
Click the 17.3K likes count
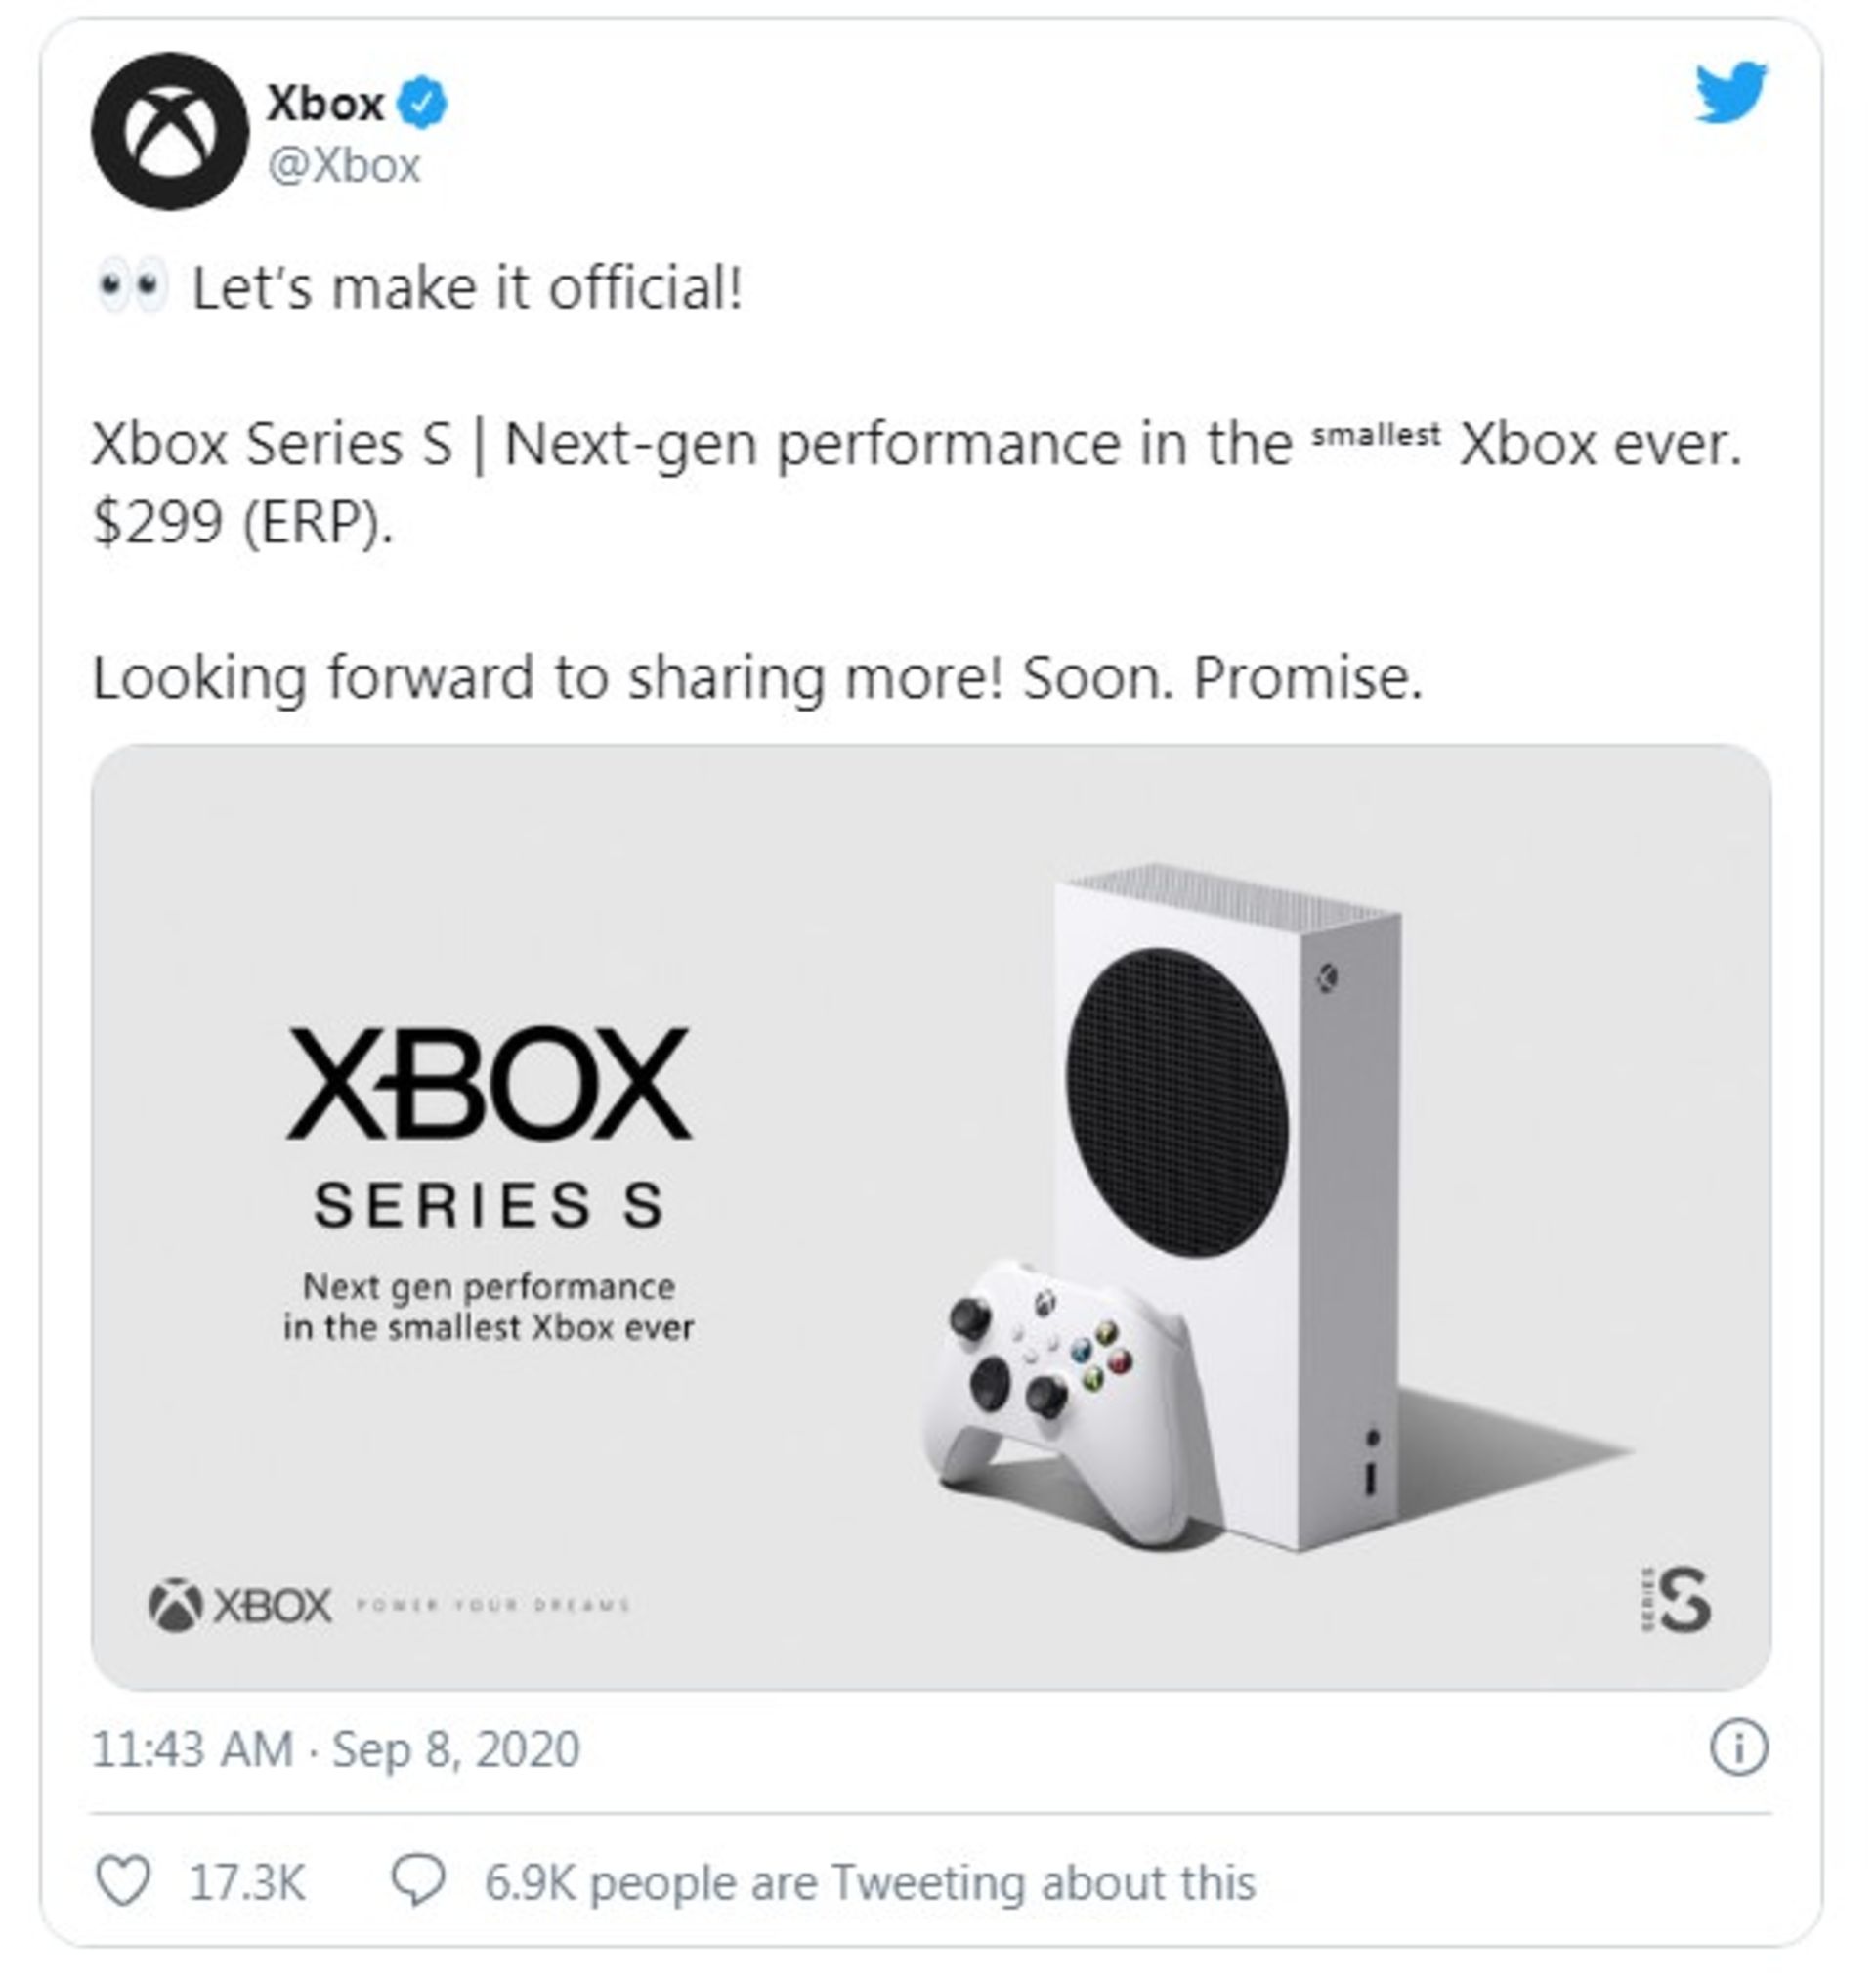pyautogui.click(x=247, y=1882)
